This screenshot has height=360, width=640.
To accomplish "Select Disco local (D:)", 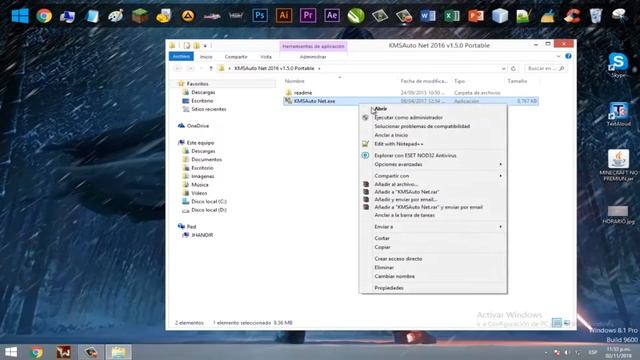I will [209, 210].
